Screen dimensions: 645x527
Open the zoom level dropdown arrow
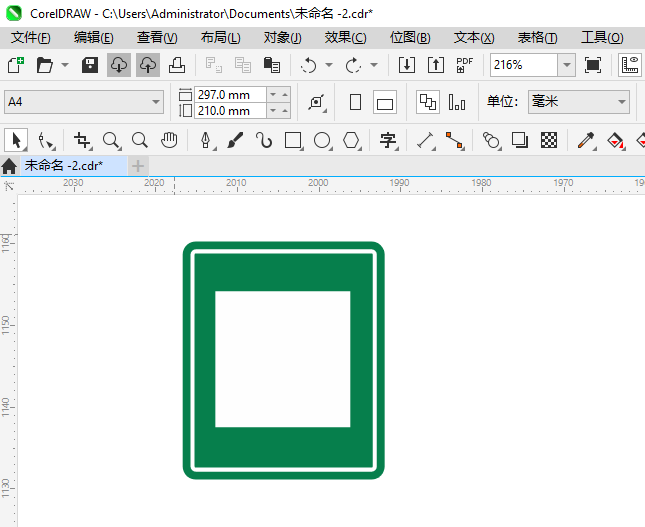pos(566,65)
